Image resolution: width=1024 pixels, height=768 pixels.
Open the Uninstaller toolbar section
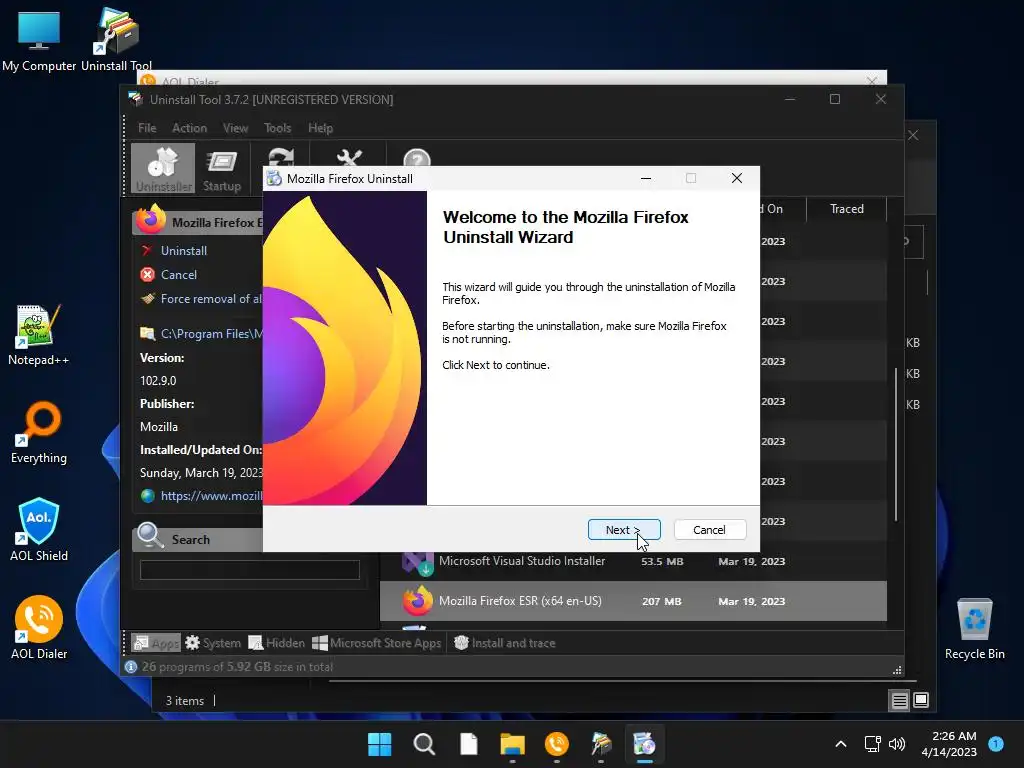(x=163, y=169)
